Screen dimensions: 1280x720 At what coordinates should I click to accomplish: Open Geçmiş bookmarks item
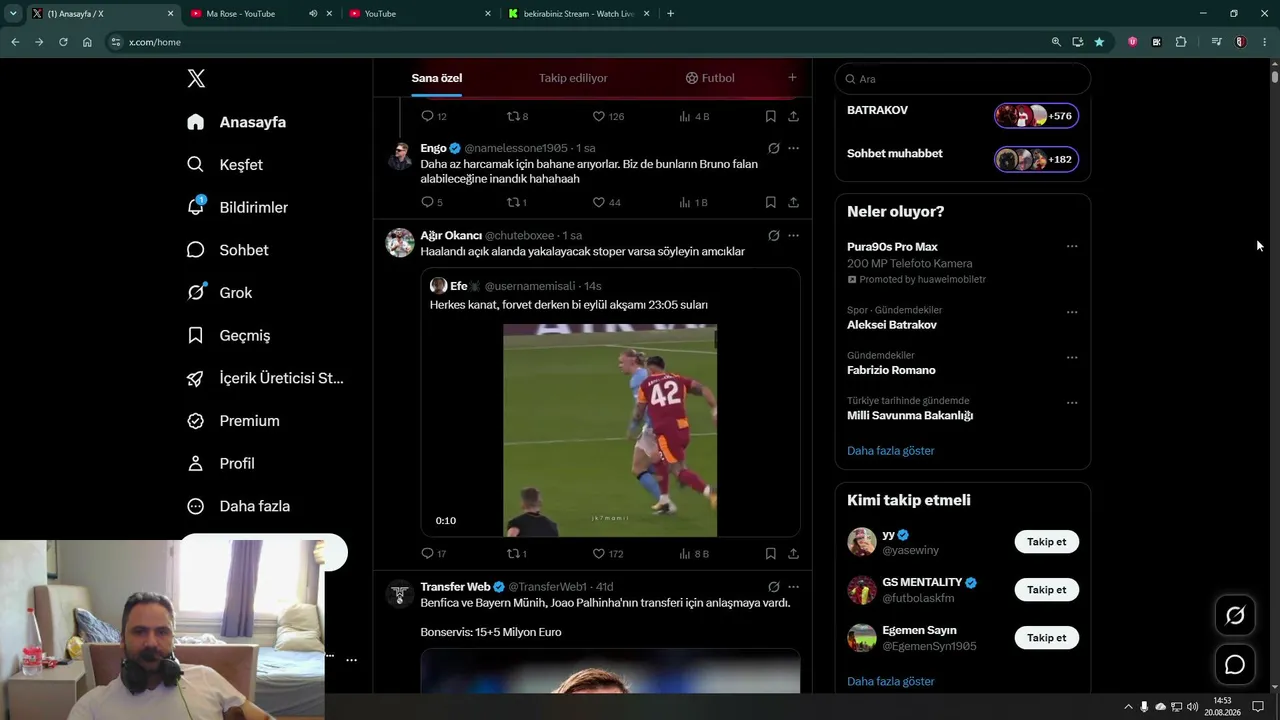[x=228, y=336]
